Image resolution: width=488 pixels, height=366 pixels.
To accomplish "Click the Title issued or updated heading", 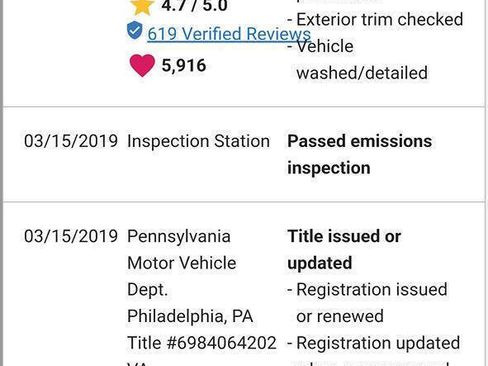I will click(344, 249).
